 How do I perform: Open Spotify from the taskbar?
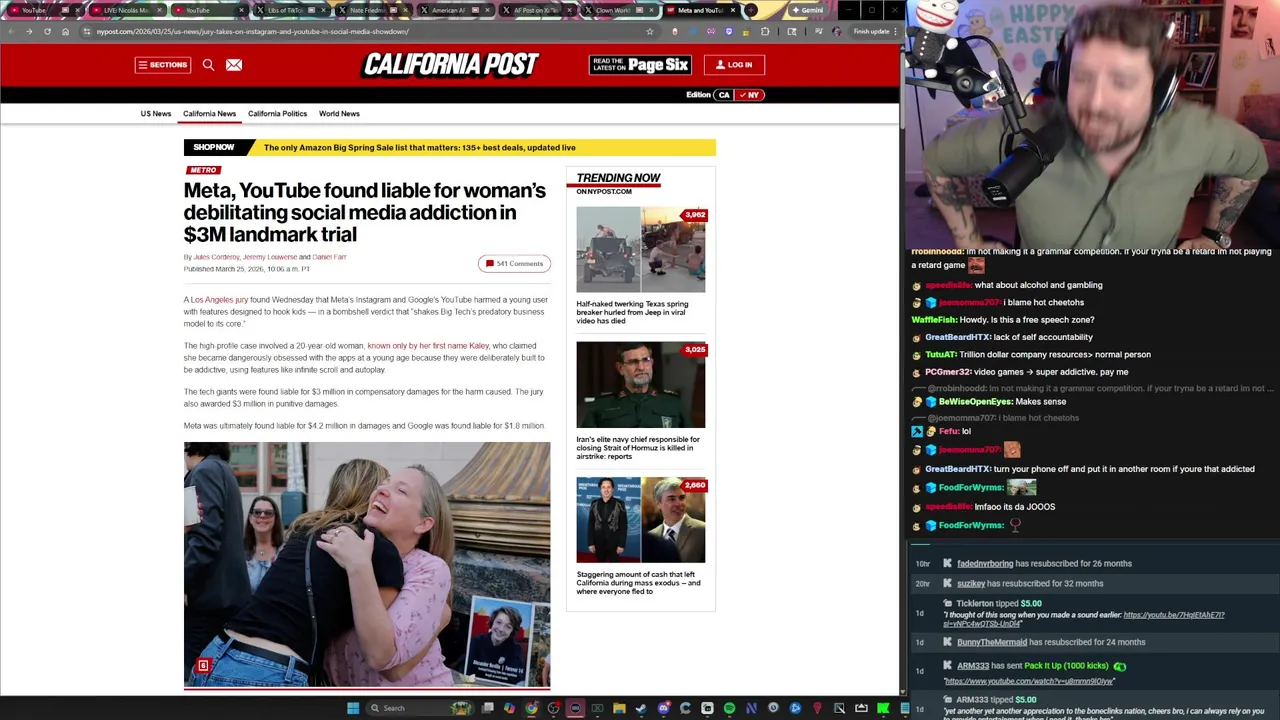[x=729, y=708]
